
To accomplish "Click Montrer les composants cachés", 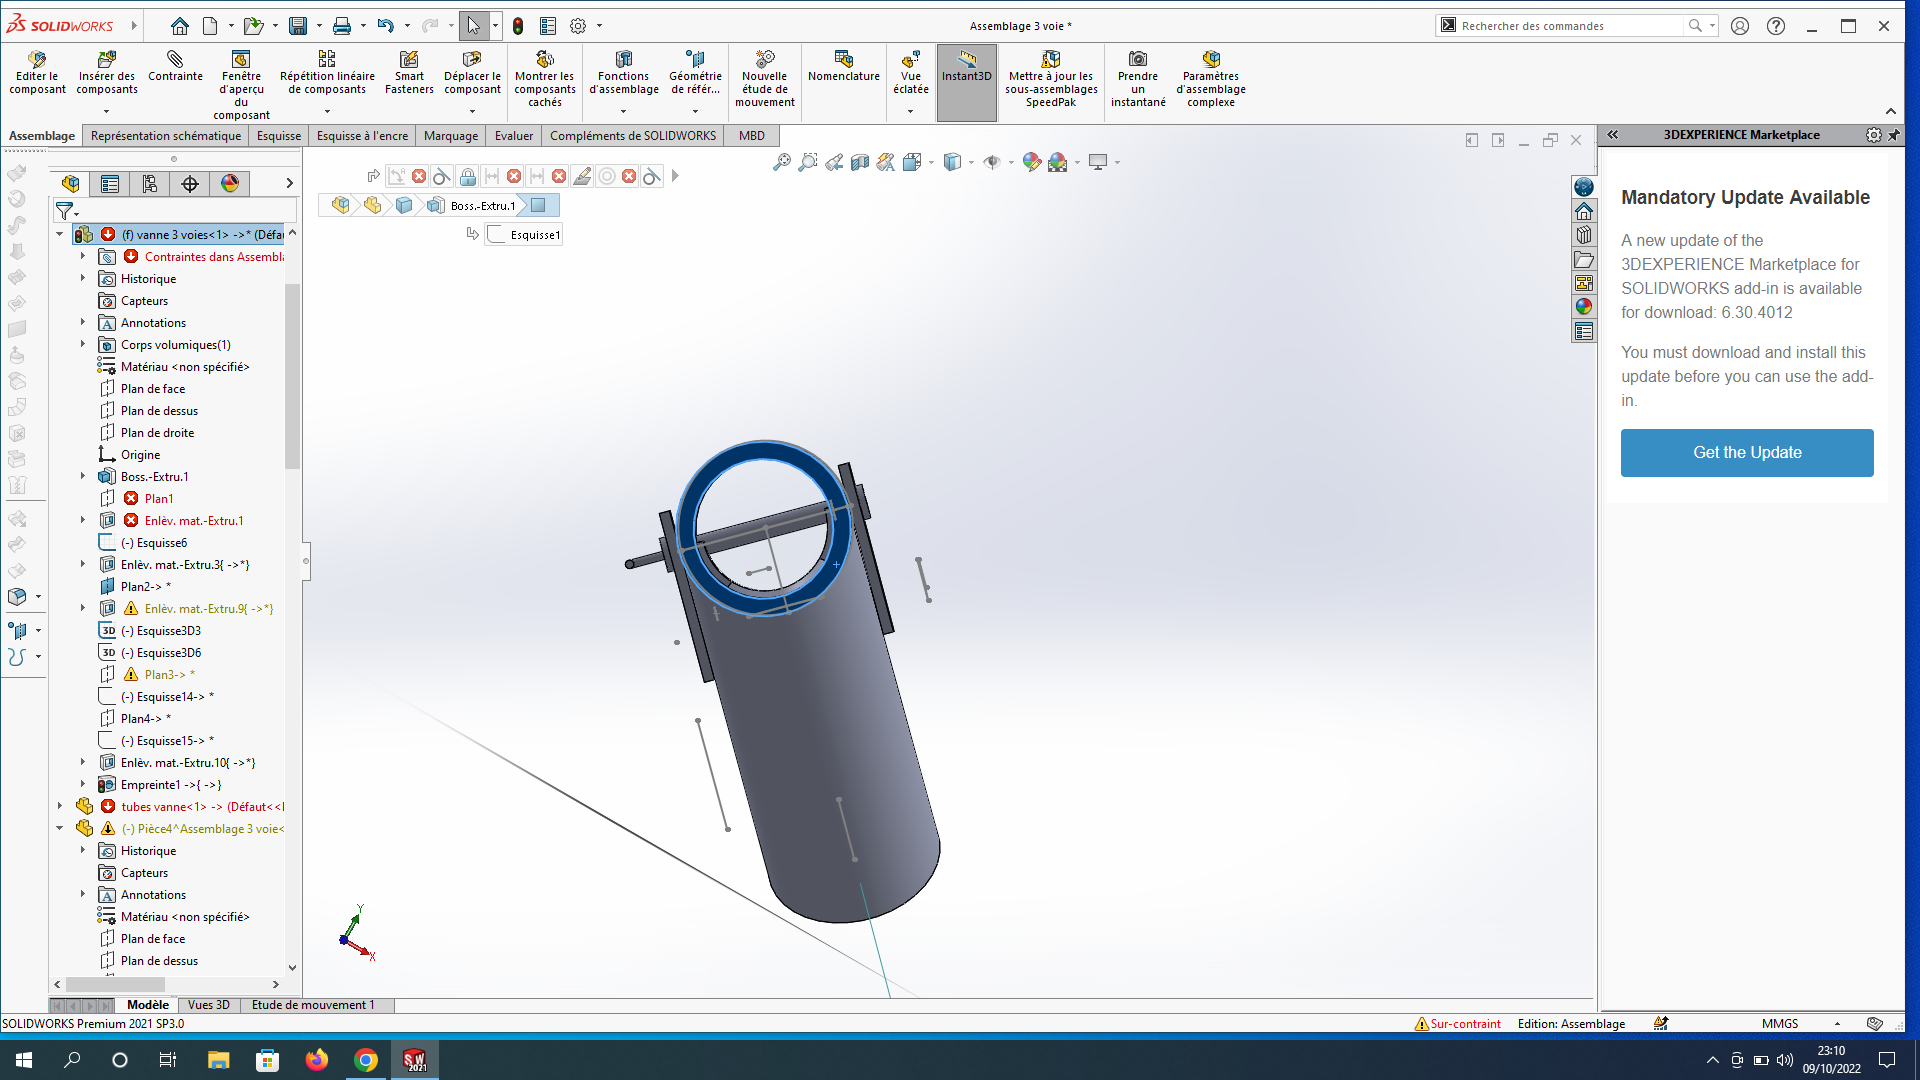I will [x=544, y=79].
